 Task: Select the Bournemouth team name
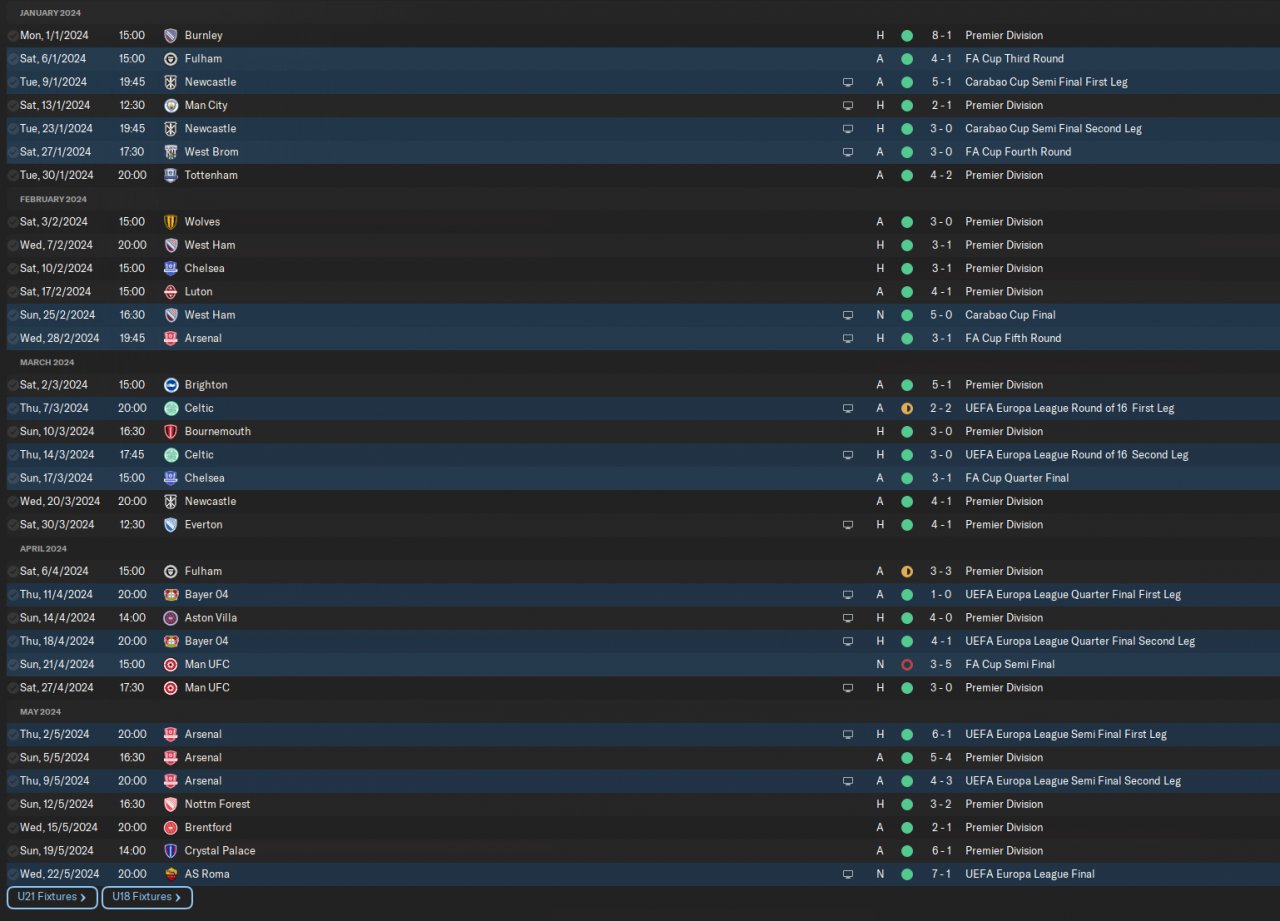pyautogui.click(x=218, y=432)
